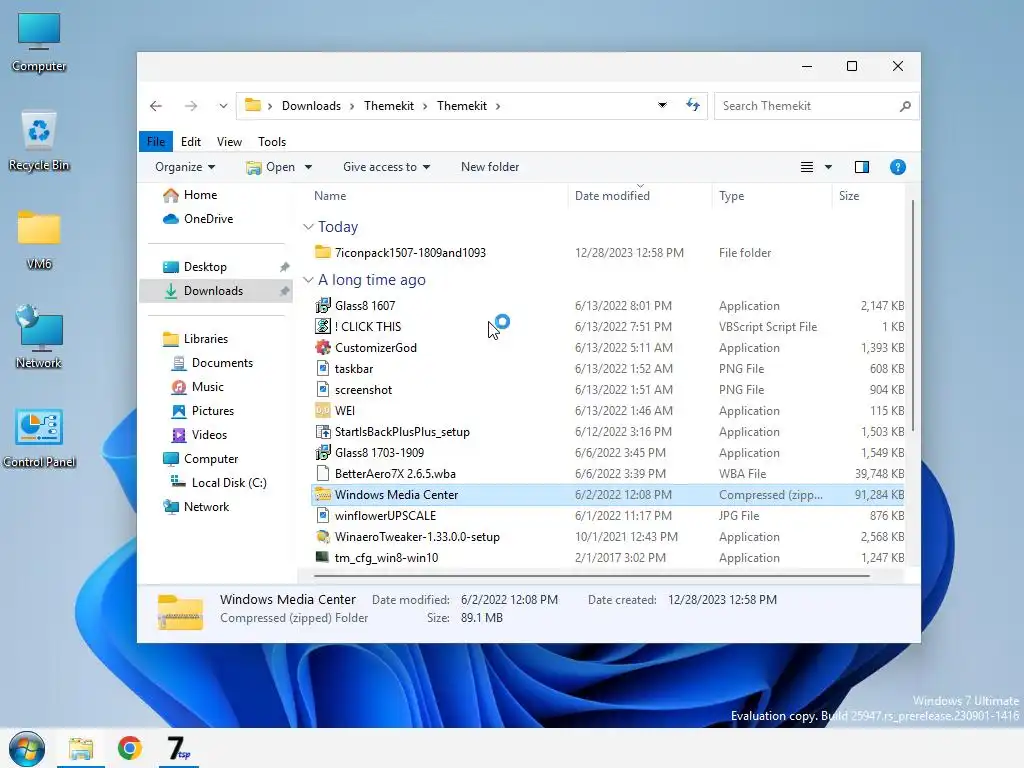Image resolution: width=1024 pixels, height=768 pixels.
Task: Sort by the Size column header
Action: tap(849, 196)
